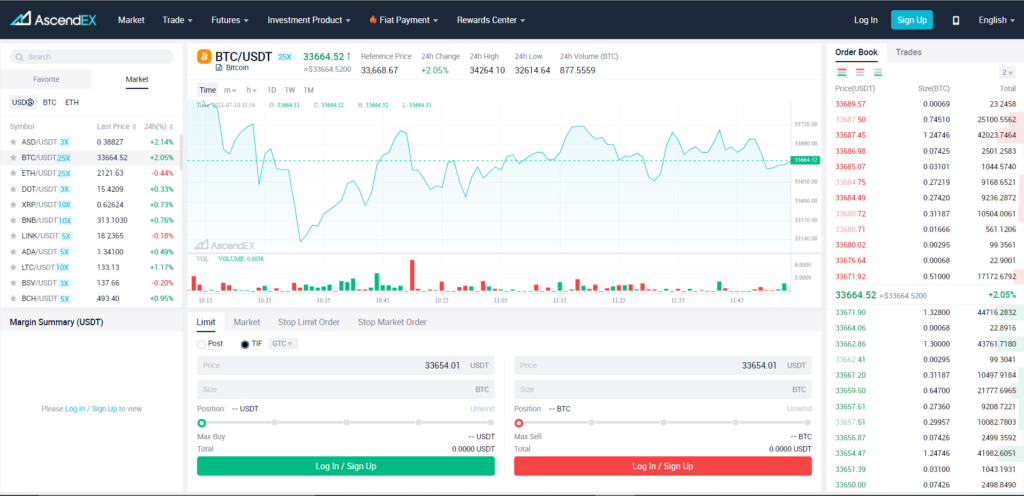Click the 25X leverage badge in header
Image resolution: width=1024 pixels, height=496 pixels.
pos(285,57)
